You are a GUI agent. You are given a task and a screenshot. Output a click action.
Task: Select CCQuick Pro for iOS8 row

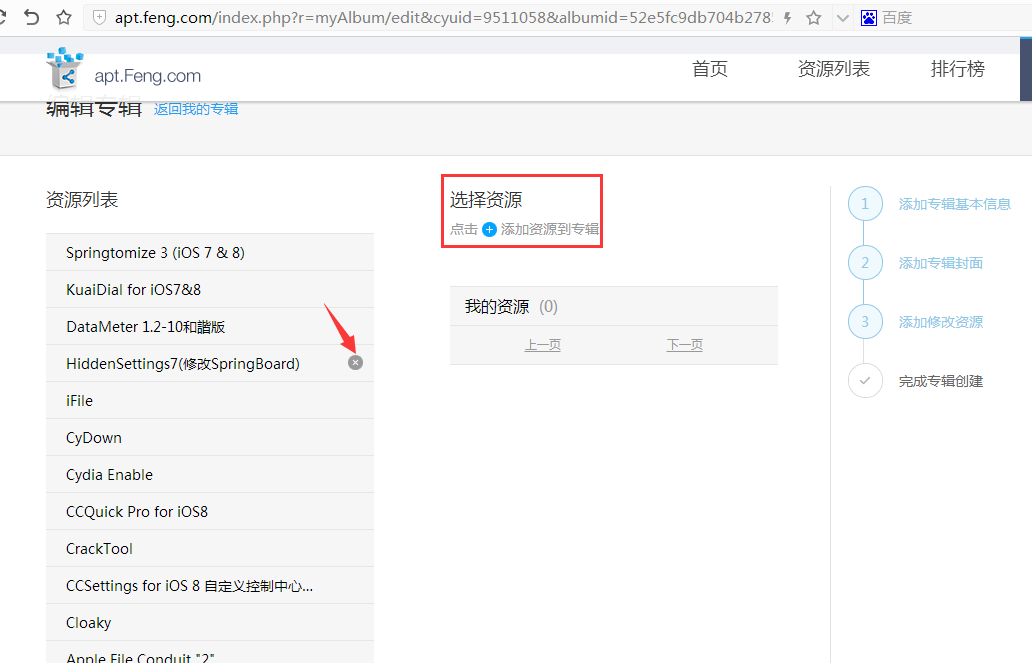click(x=210, y=511)
